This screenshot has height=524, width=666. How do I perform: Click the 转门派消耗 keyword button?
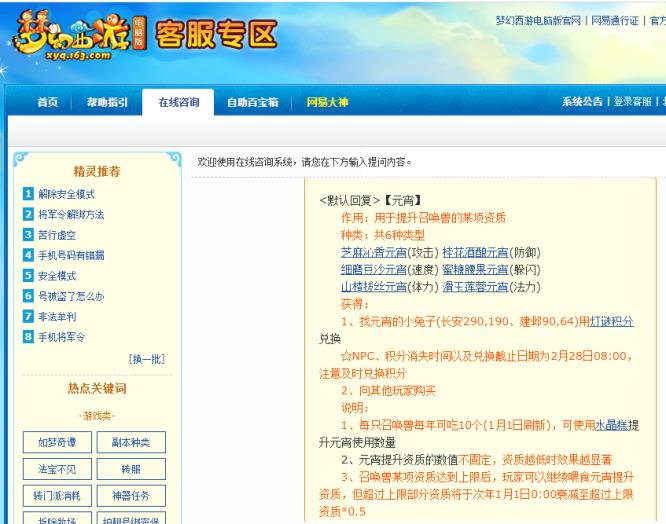pyautogui.click(x=57, y=496)
